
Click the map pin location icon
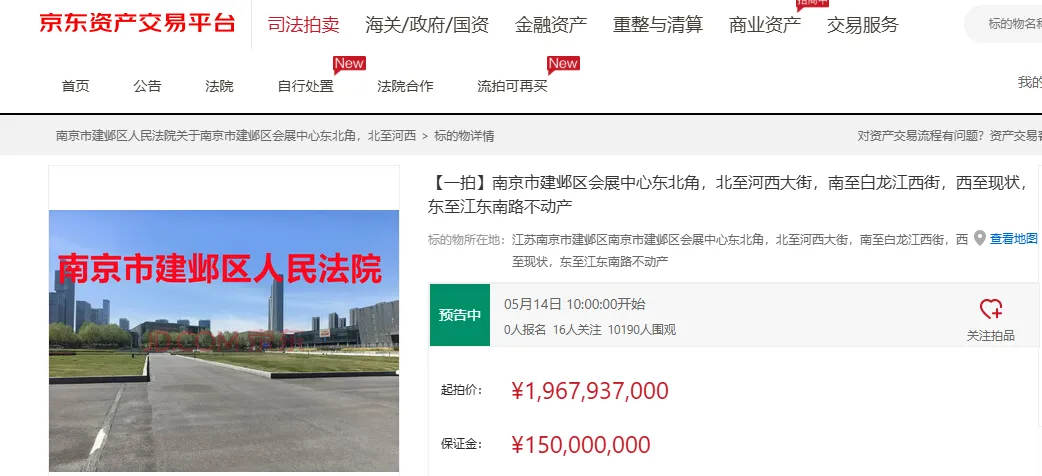(x=980, y=238)
